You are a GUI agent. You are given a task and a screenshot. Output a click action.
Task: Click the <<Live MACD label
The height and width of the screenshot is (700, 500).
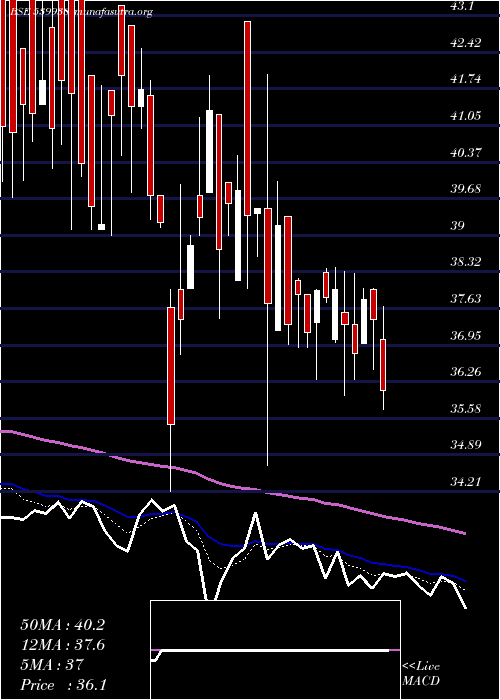click(421, 674)
